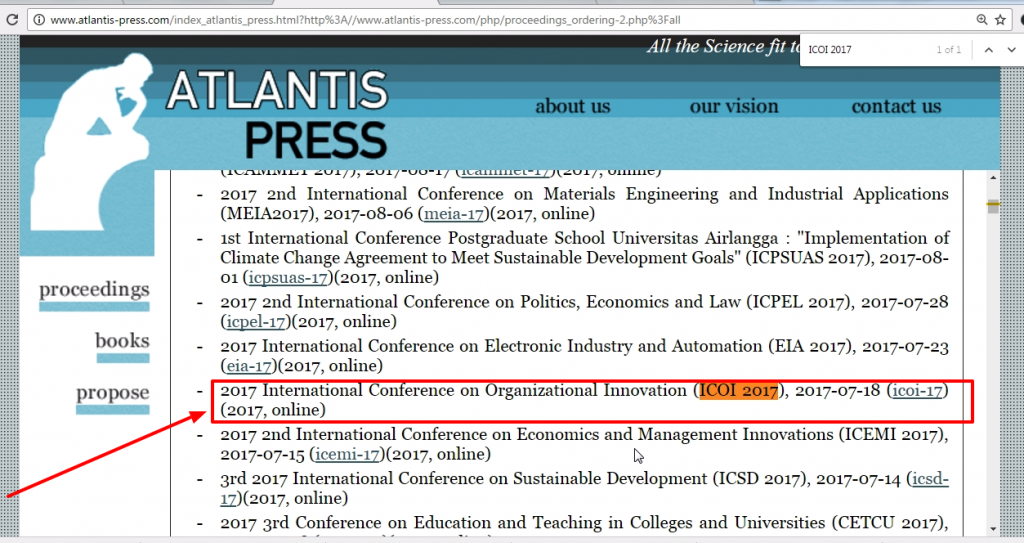Screen dimensions: 1024x543
Task: Click the browser URL address field
Action: tap(500, 20)
